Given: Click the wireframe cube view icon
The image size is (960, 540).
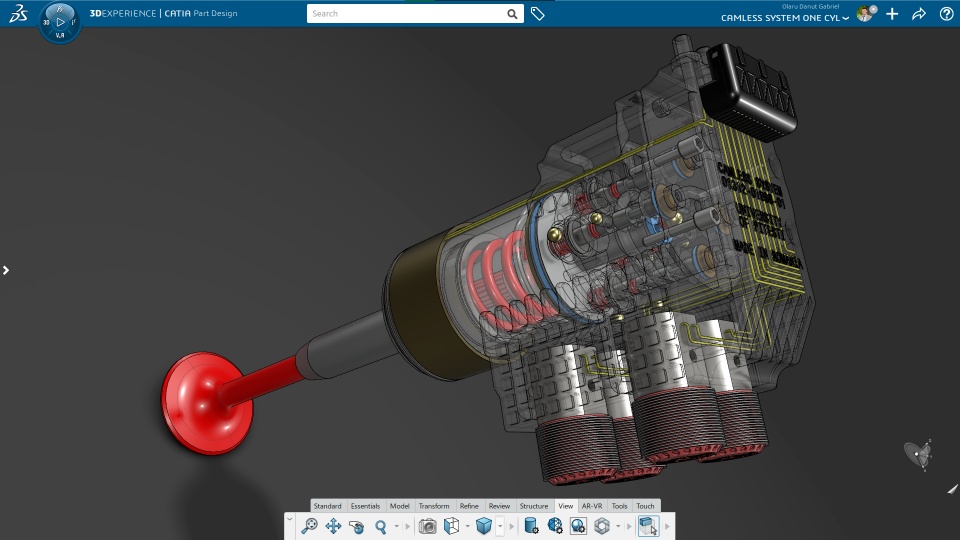Looking at the screenshot, I should tap(451, 526).
